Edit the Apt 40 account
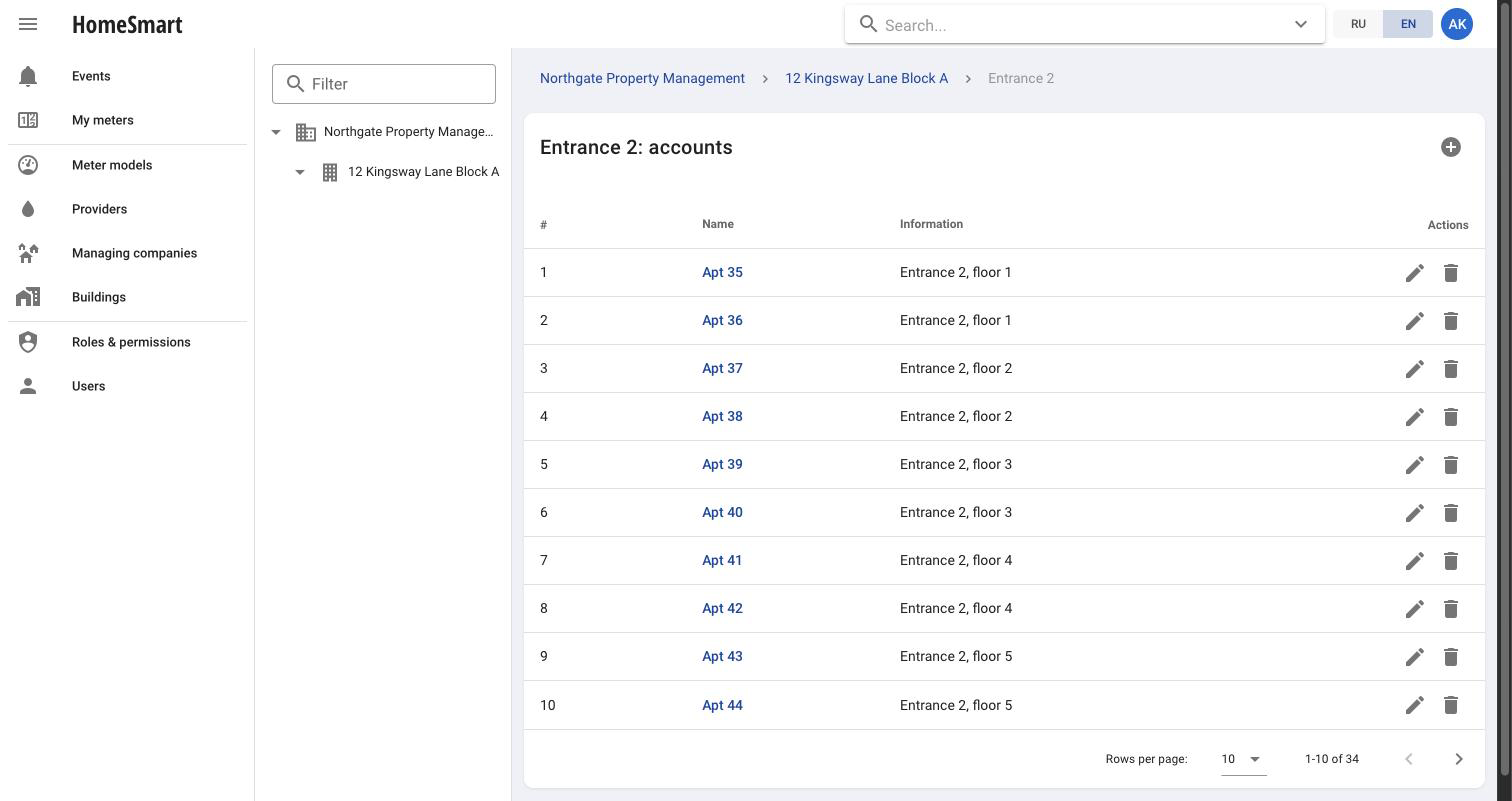Viewport: 1512px width, 801px height. point(1415,513)
